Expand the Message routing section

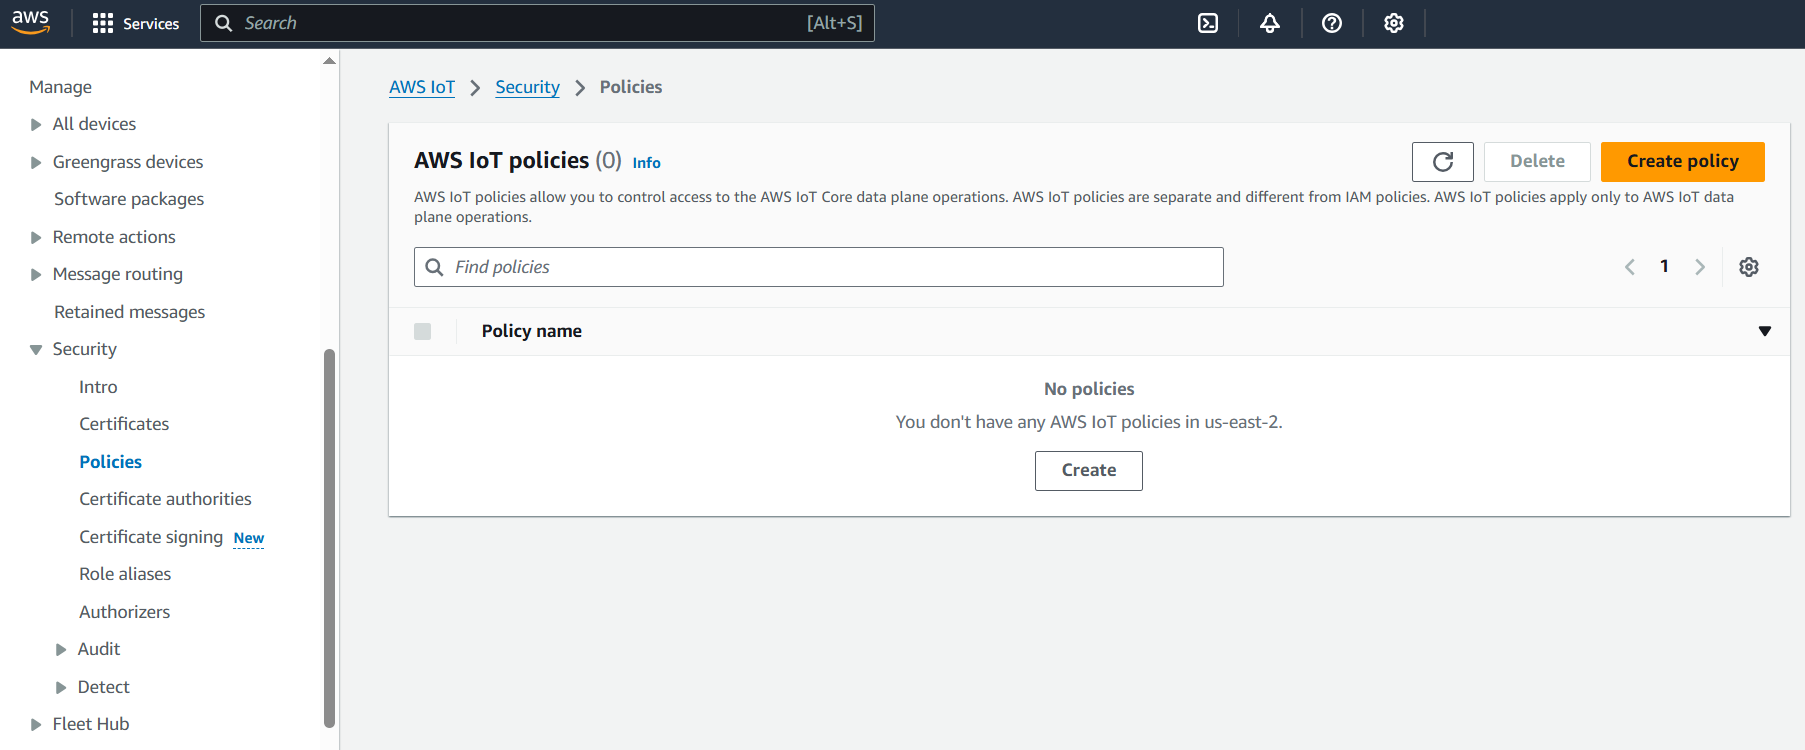point(36,275)
